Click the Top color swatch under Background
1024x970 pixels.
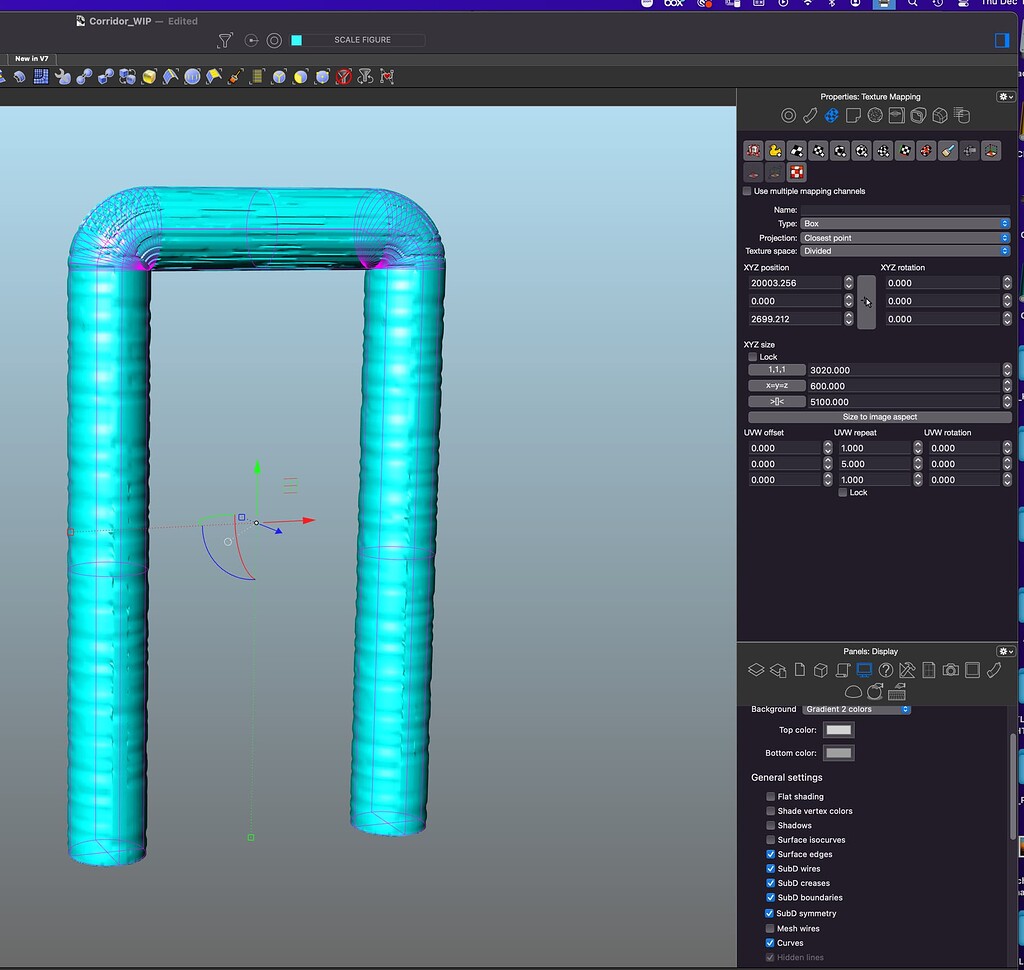click(x=838, y=729)
